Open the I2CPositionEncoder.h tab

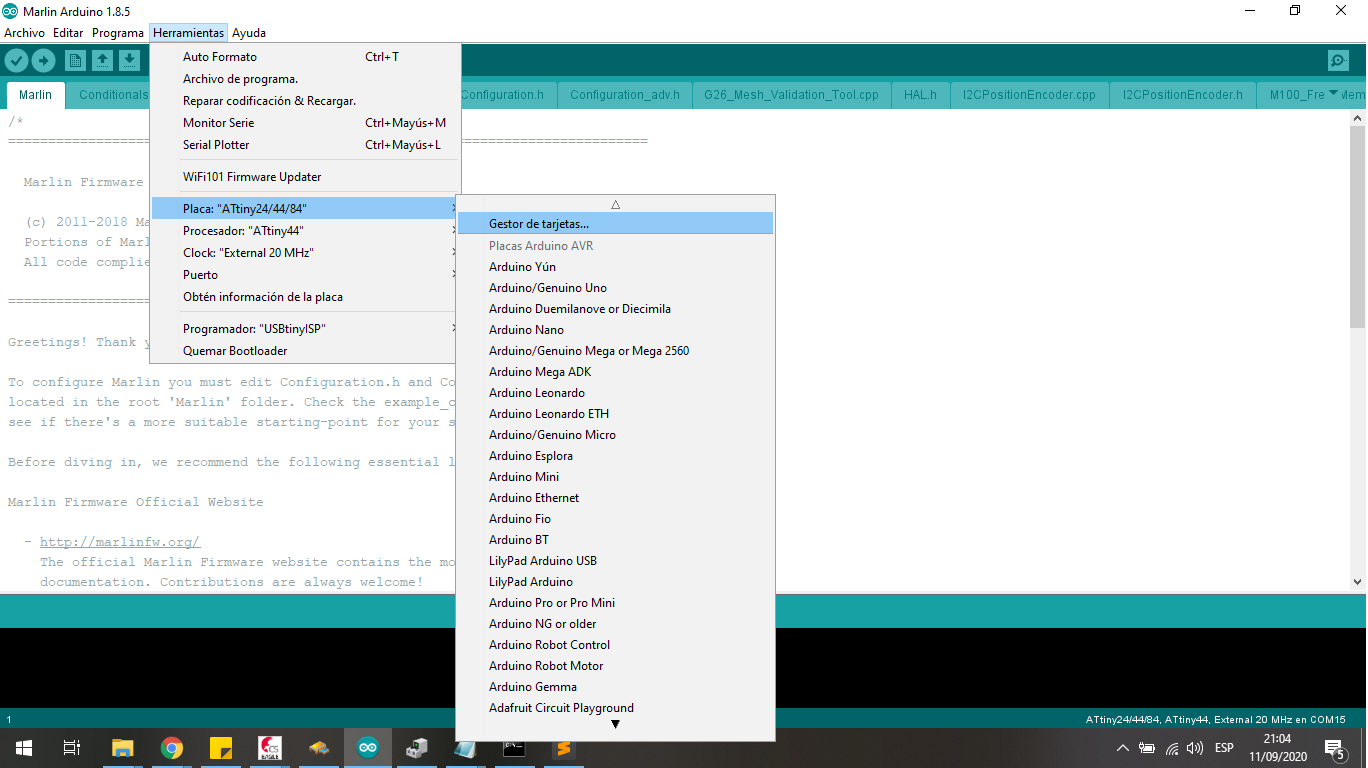point(1183,95)
